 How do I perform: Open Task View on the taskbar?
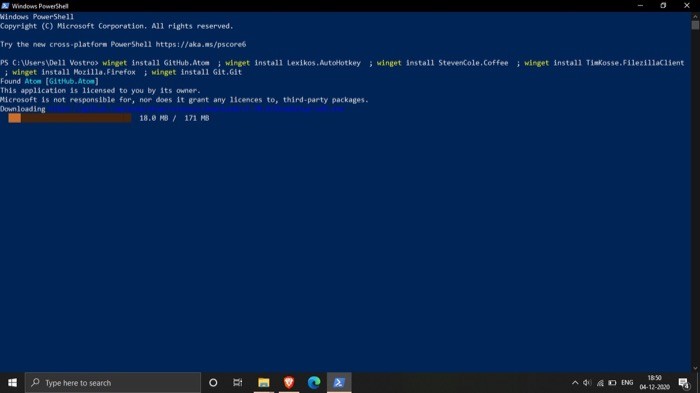(x=238, y=383)
